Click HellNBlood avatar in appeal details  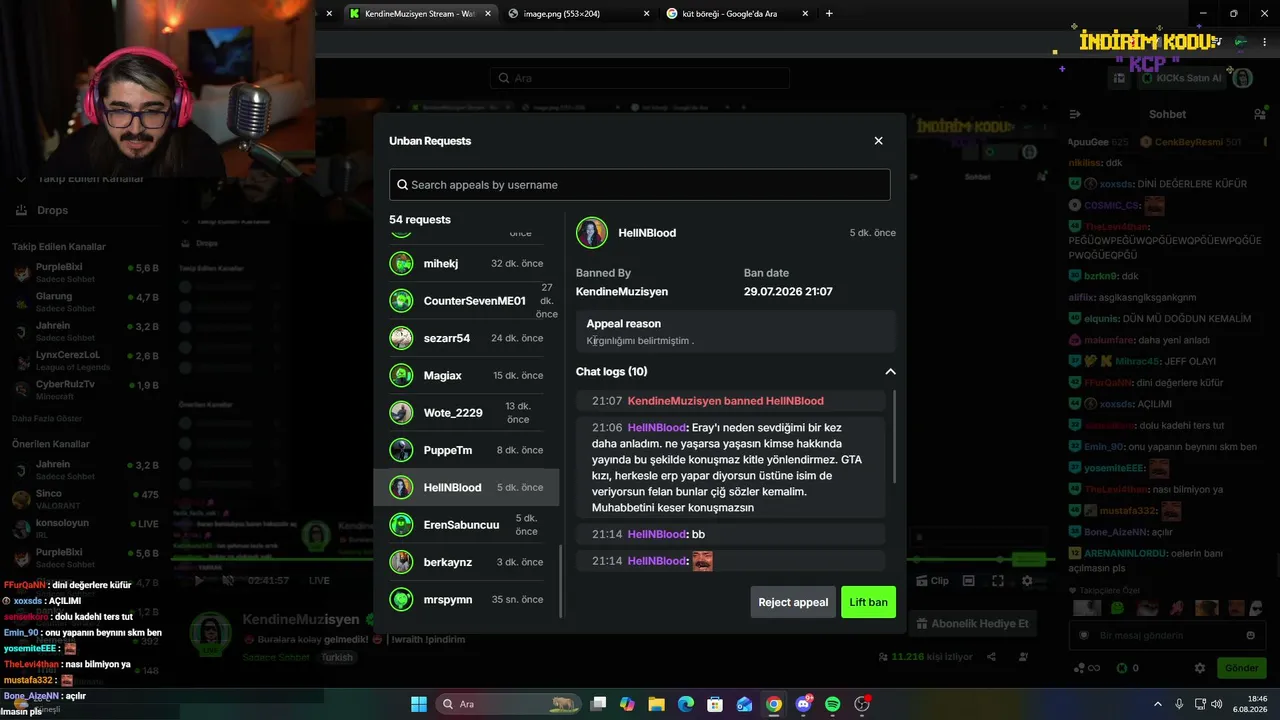(591, 233)
